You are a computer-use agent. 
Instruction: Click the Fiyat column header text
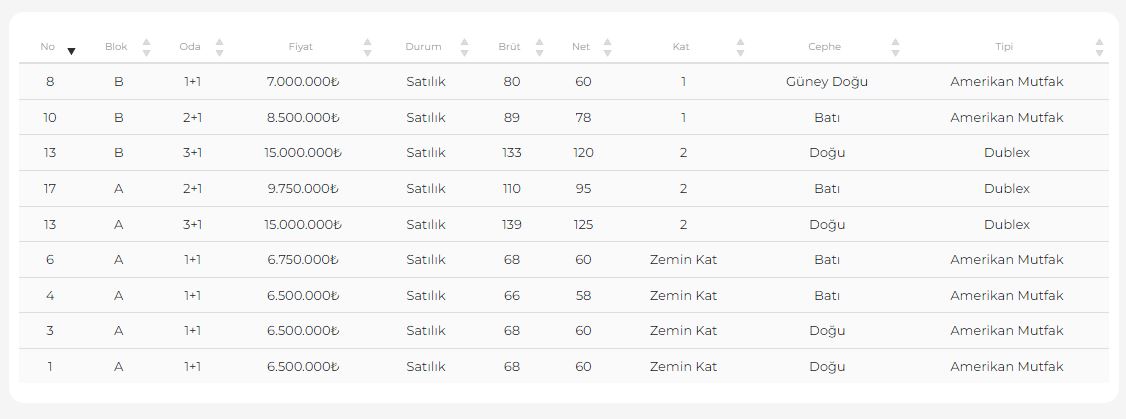pyautogui.click(x=300, y=47)
